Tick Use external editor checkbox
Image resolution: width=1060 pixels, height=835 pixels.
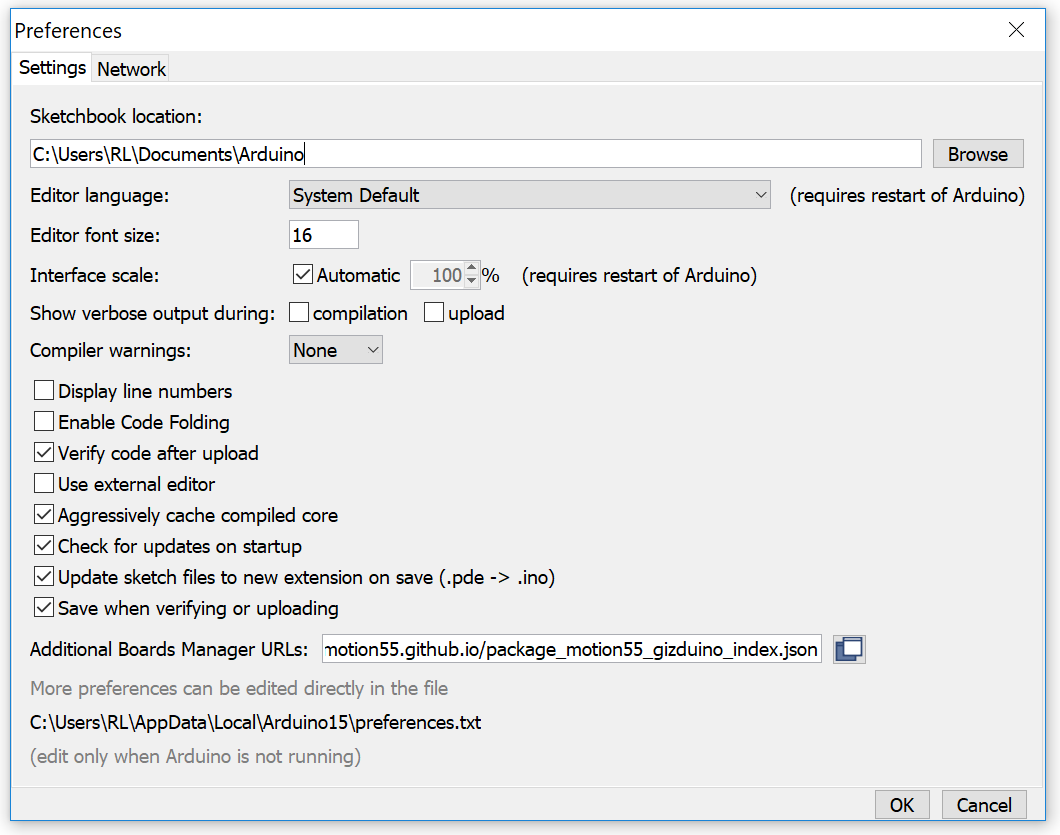(x=44, y=483)
